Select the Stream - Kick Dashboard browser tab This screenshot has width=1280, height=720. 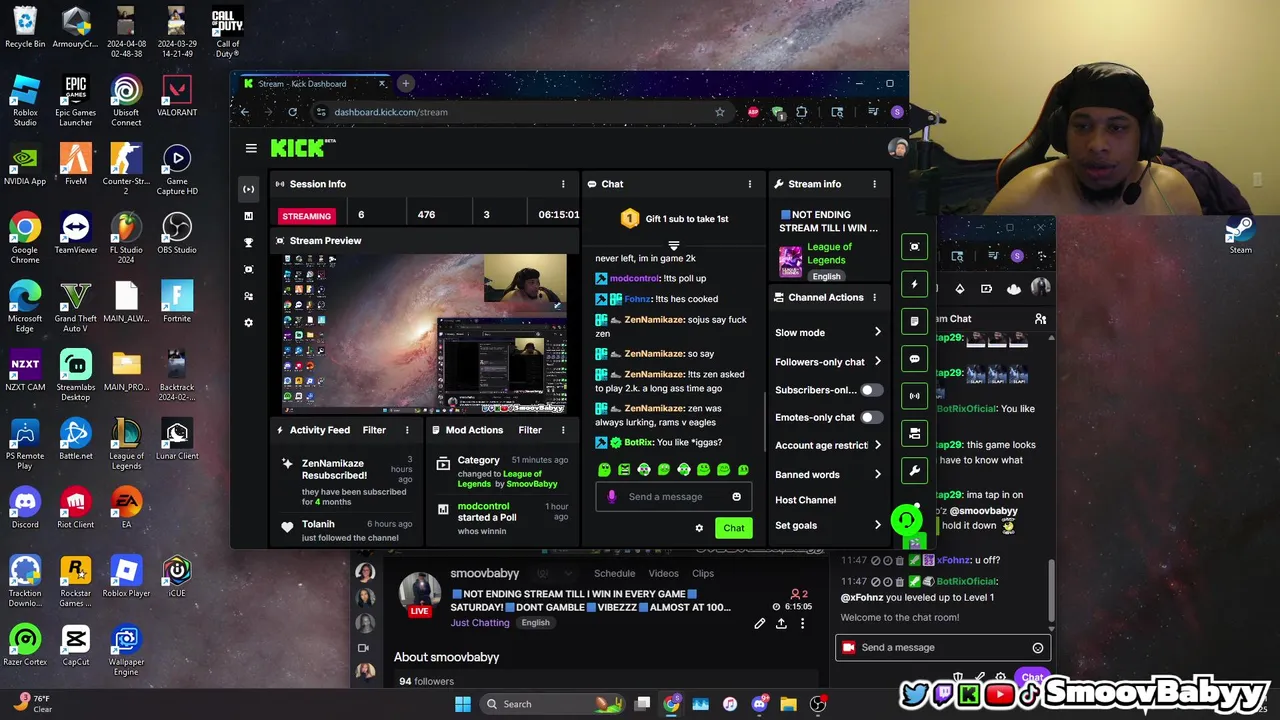click(x=313, y=84)
